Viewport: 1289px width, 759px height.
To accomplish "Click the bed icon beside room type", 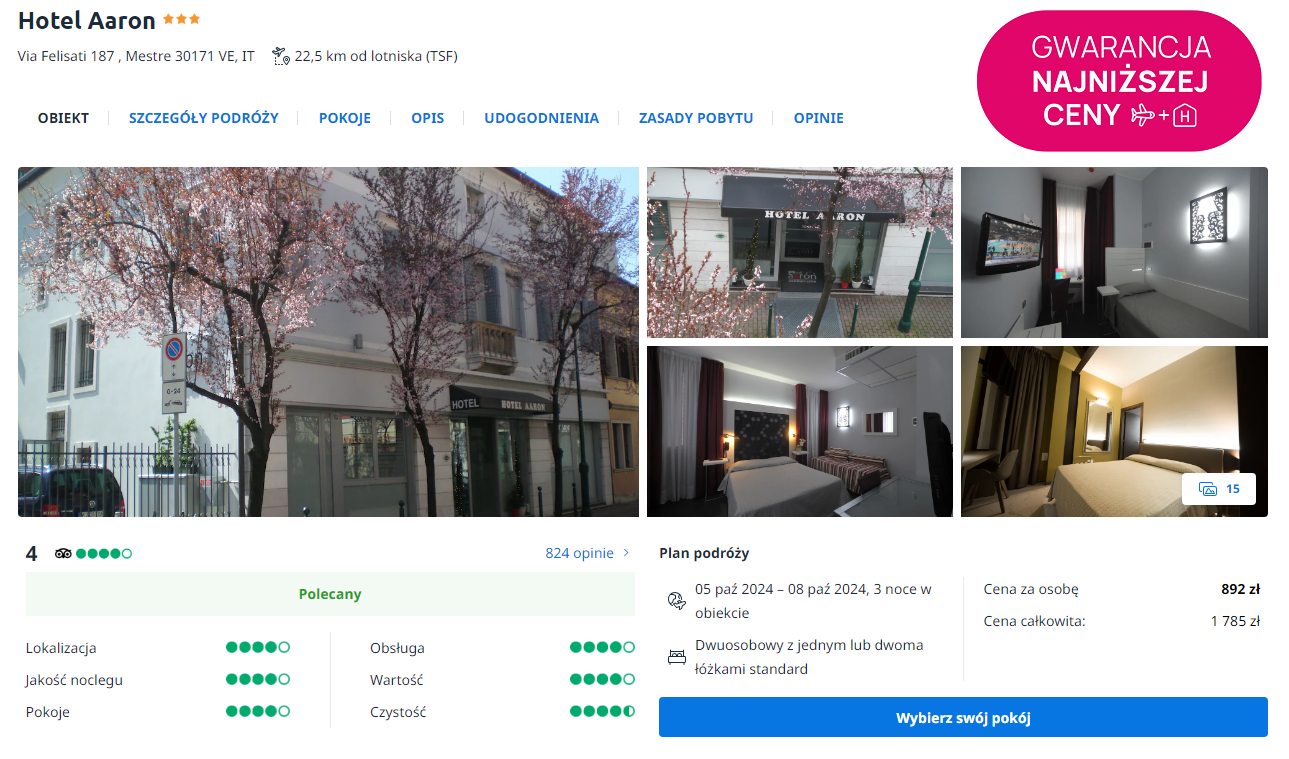I will tap(676, 657).
